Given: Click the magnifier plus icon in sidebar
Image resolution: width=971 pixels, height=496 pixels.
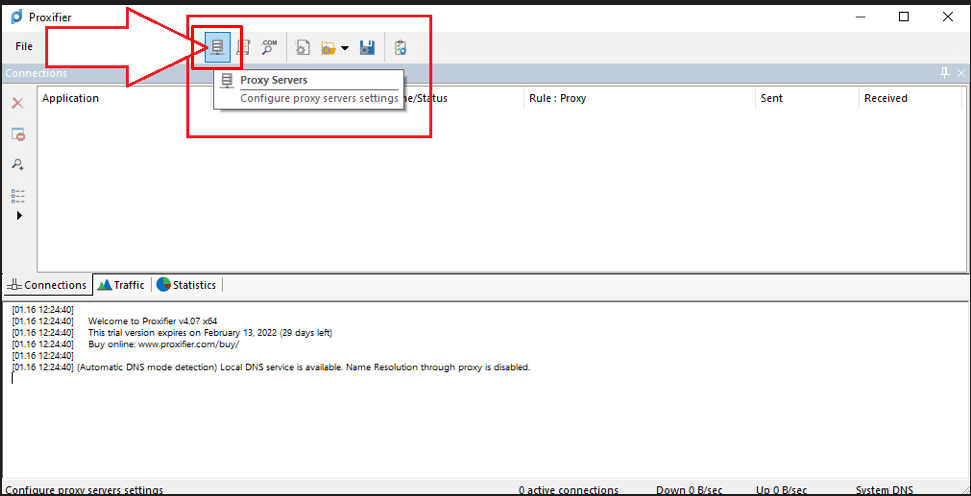Looking at the screenshot, I should coord(17,165).
